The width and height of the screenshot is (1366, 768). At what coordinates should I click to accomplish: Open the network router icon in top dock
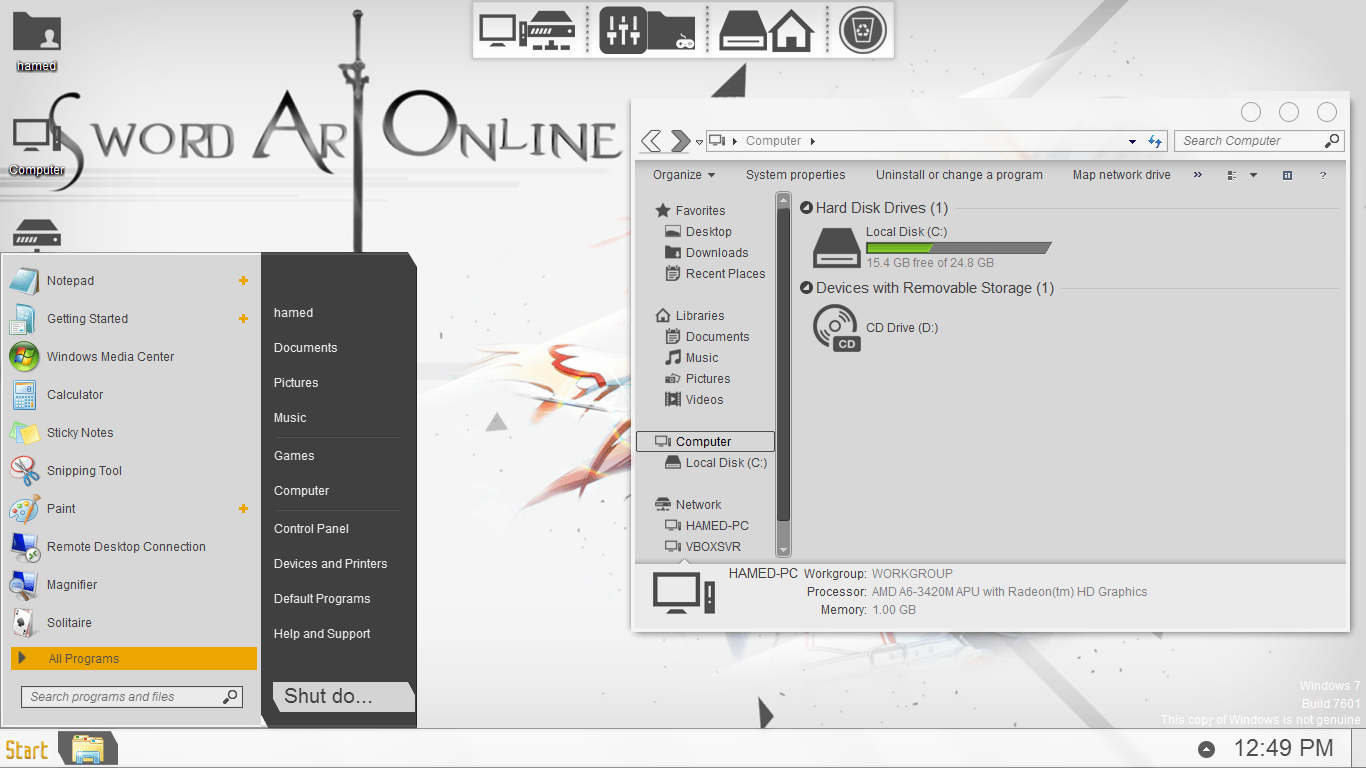(x=552, y=31)
